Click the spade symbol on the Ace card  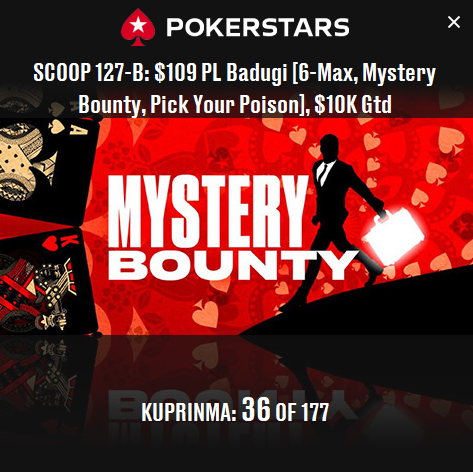coord(56,128)
